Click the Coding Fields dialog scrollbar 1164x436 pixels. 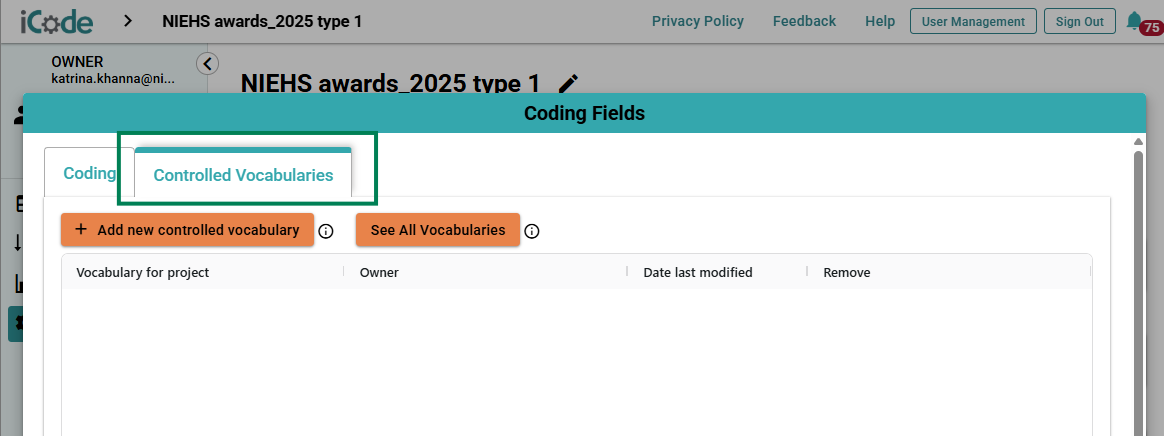[x=1138, y=292]
